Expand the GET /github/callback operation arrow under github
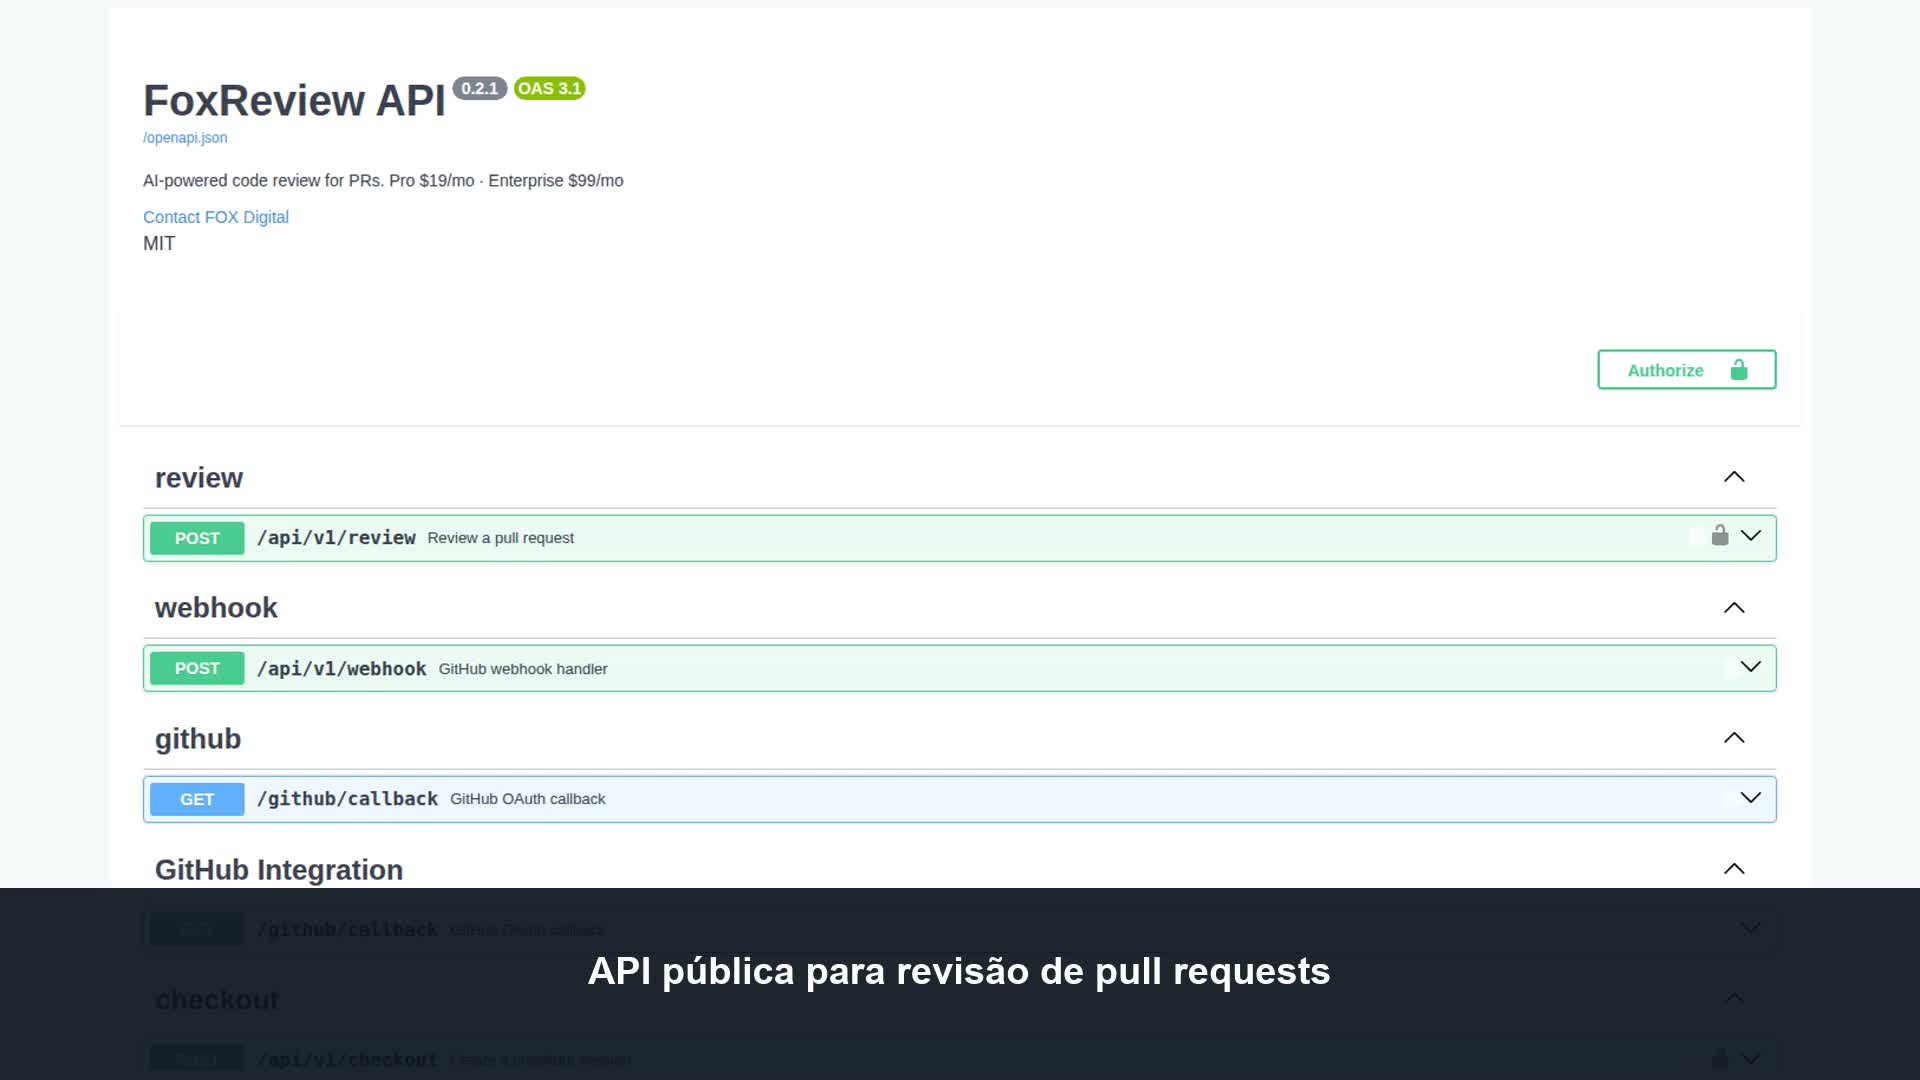 click(x=1751, y=798)
